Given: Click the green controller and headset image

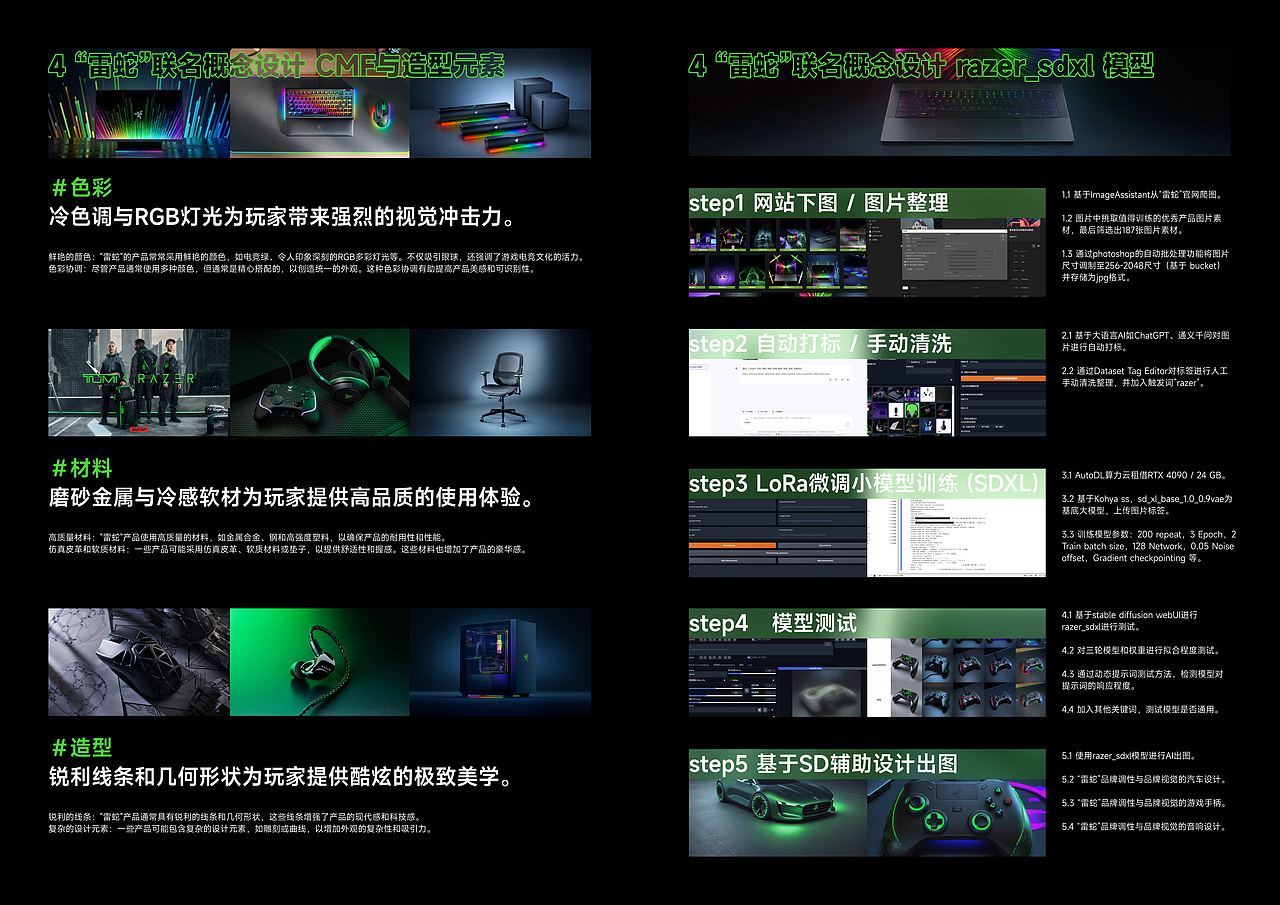Looking at the screenshot, I should pos(319,383).
